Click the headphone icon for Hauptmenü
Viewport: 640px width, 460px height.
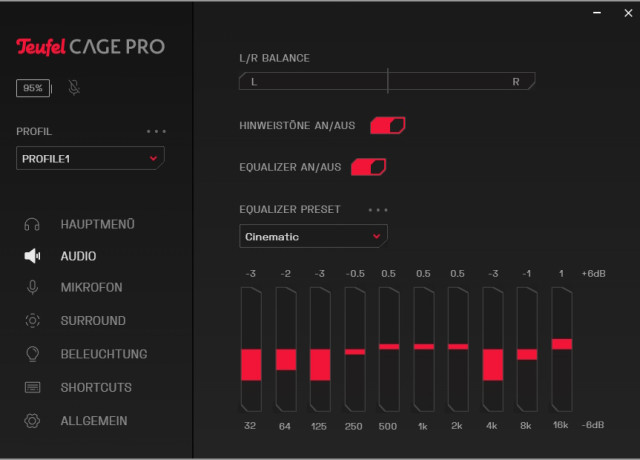(x=32, y=224)
